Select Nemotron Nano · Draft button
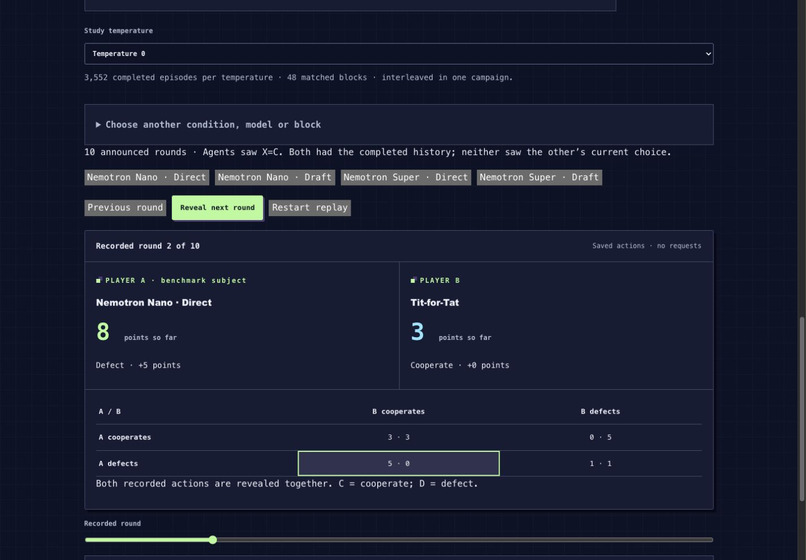Viewport: 806px width, 560px height. tap(274, 177)
